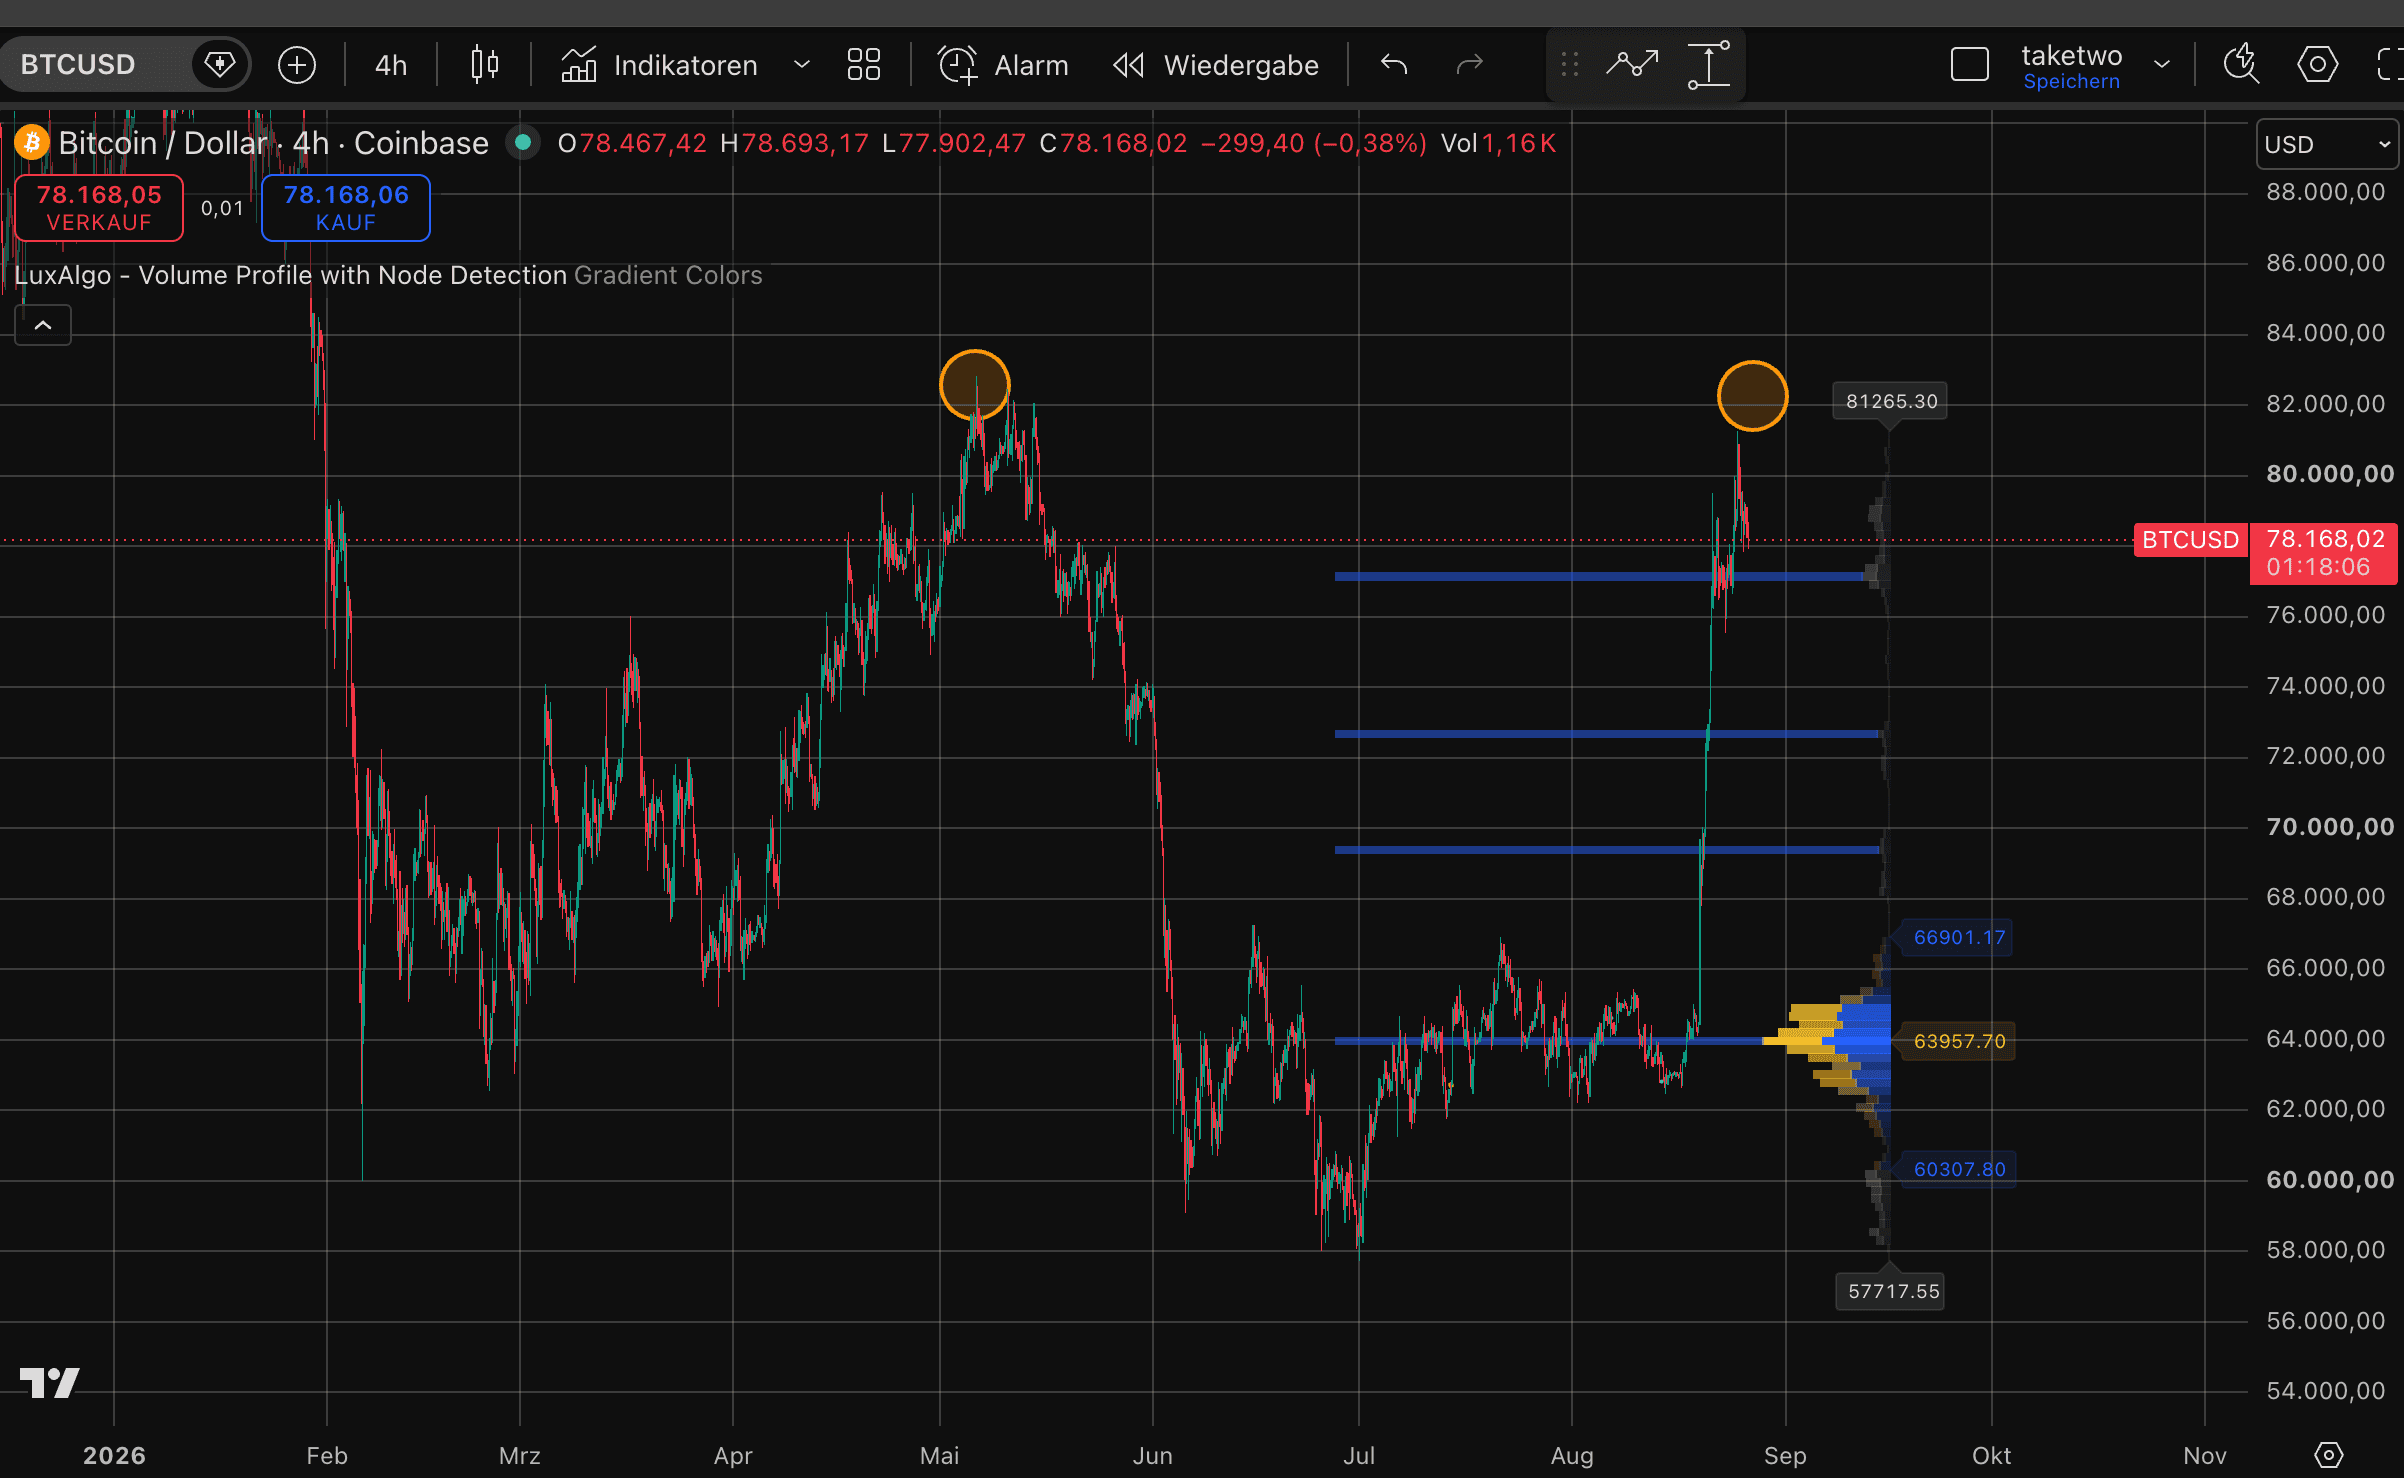
Task: Click the Bitcoin / Dollar chart title
Action: coord(273,143)
